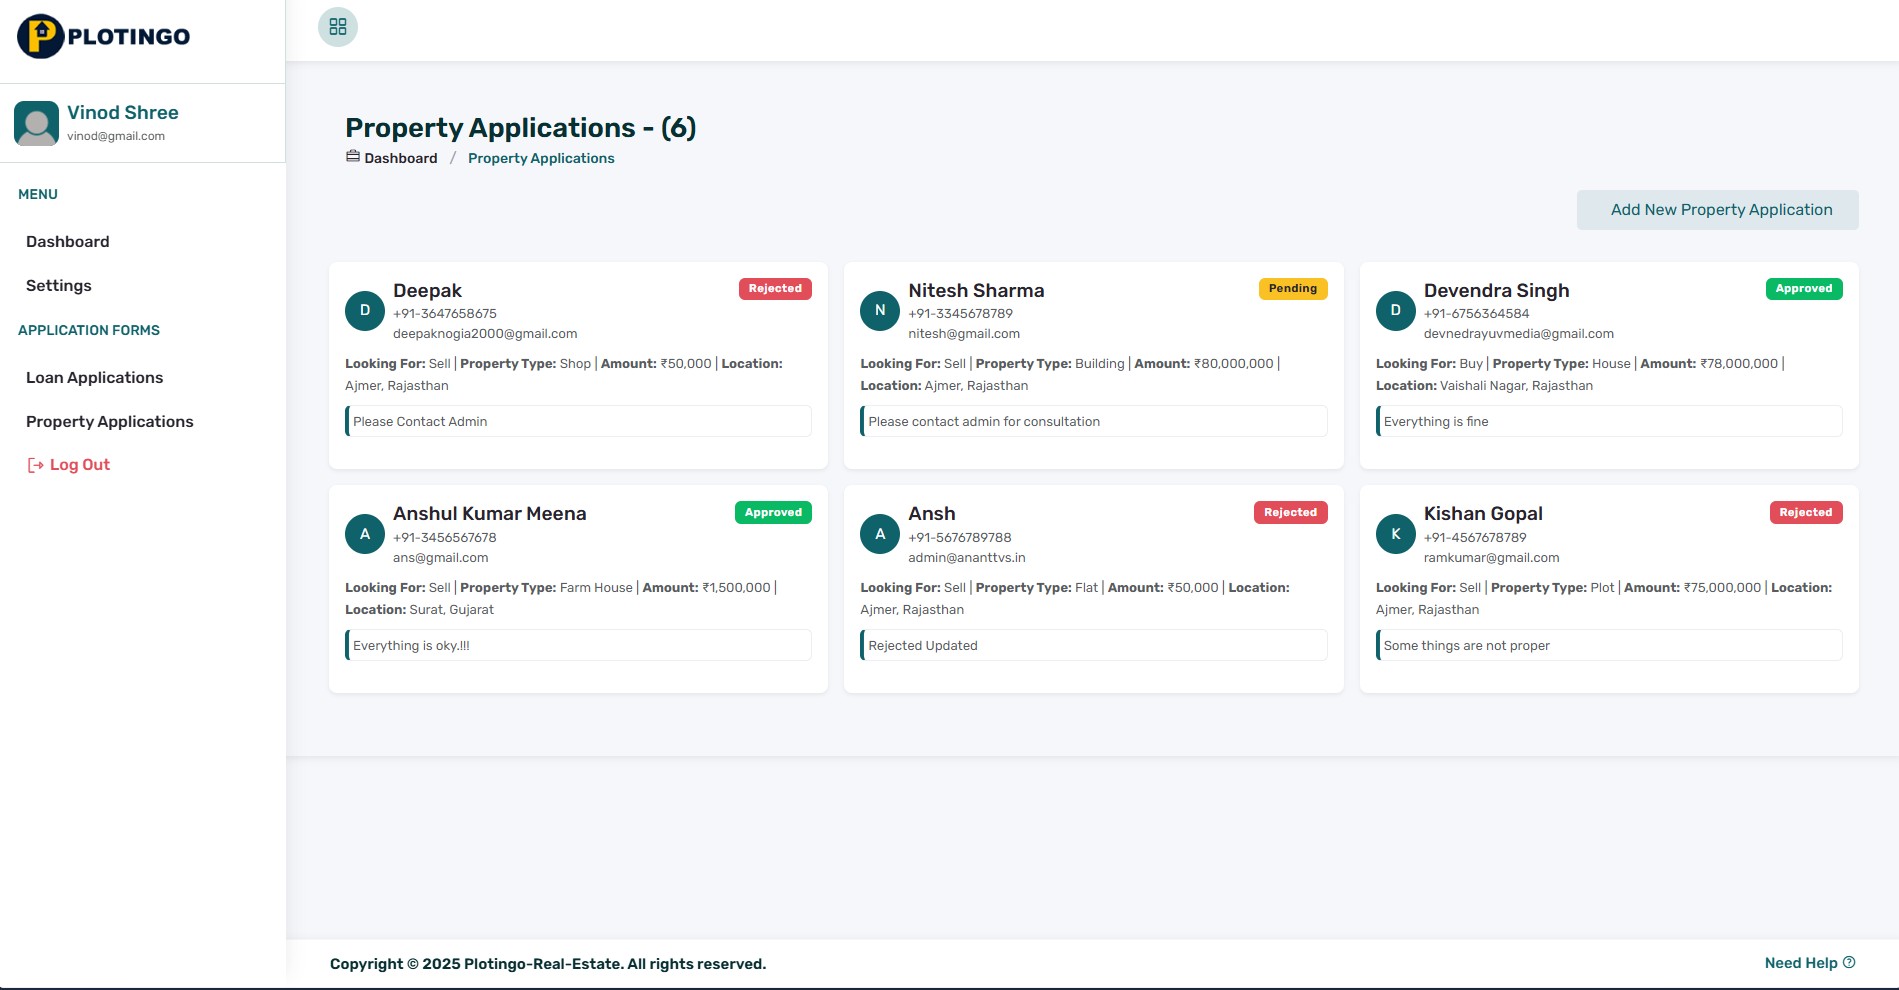Select Loan Applications in the sidebar

94,377
